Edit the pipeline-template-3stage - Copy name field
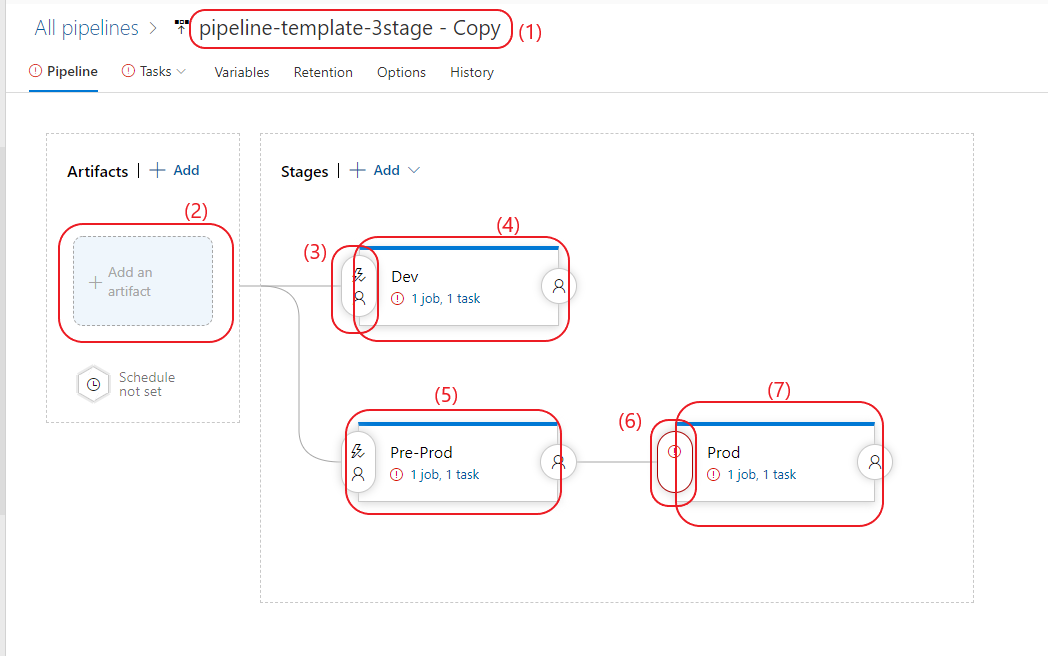Image resolution: width=1048 pixels, height=656 pixels. [x=350, y=28]
